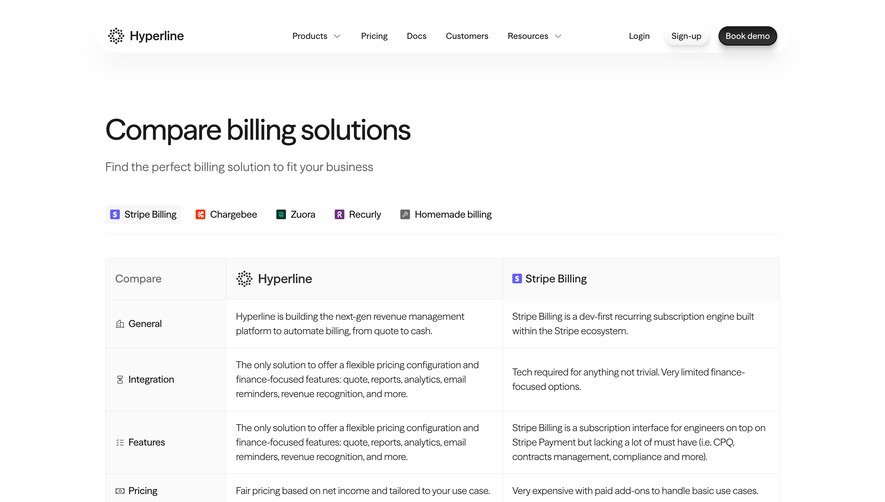Open the Customers page
The width and height of the screenshot is (885, 502).
(x=467, y=36)
